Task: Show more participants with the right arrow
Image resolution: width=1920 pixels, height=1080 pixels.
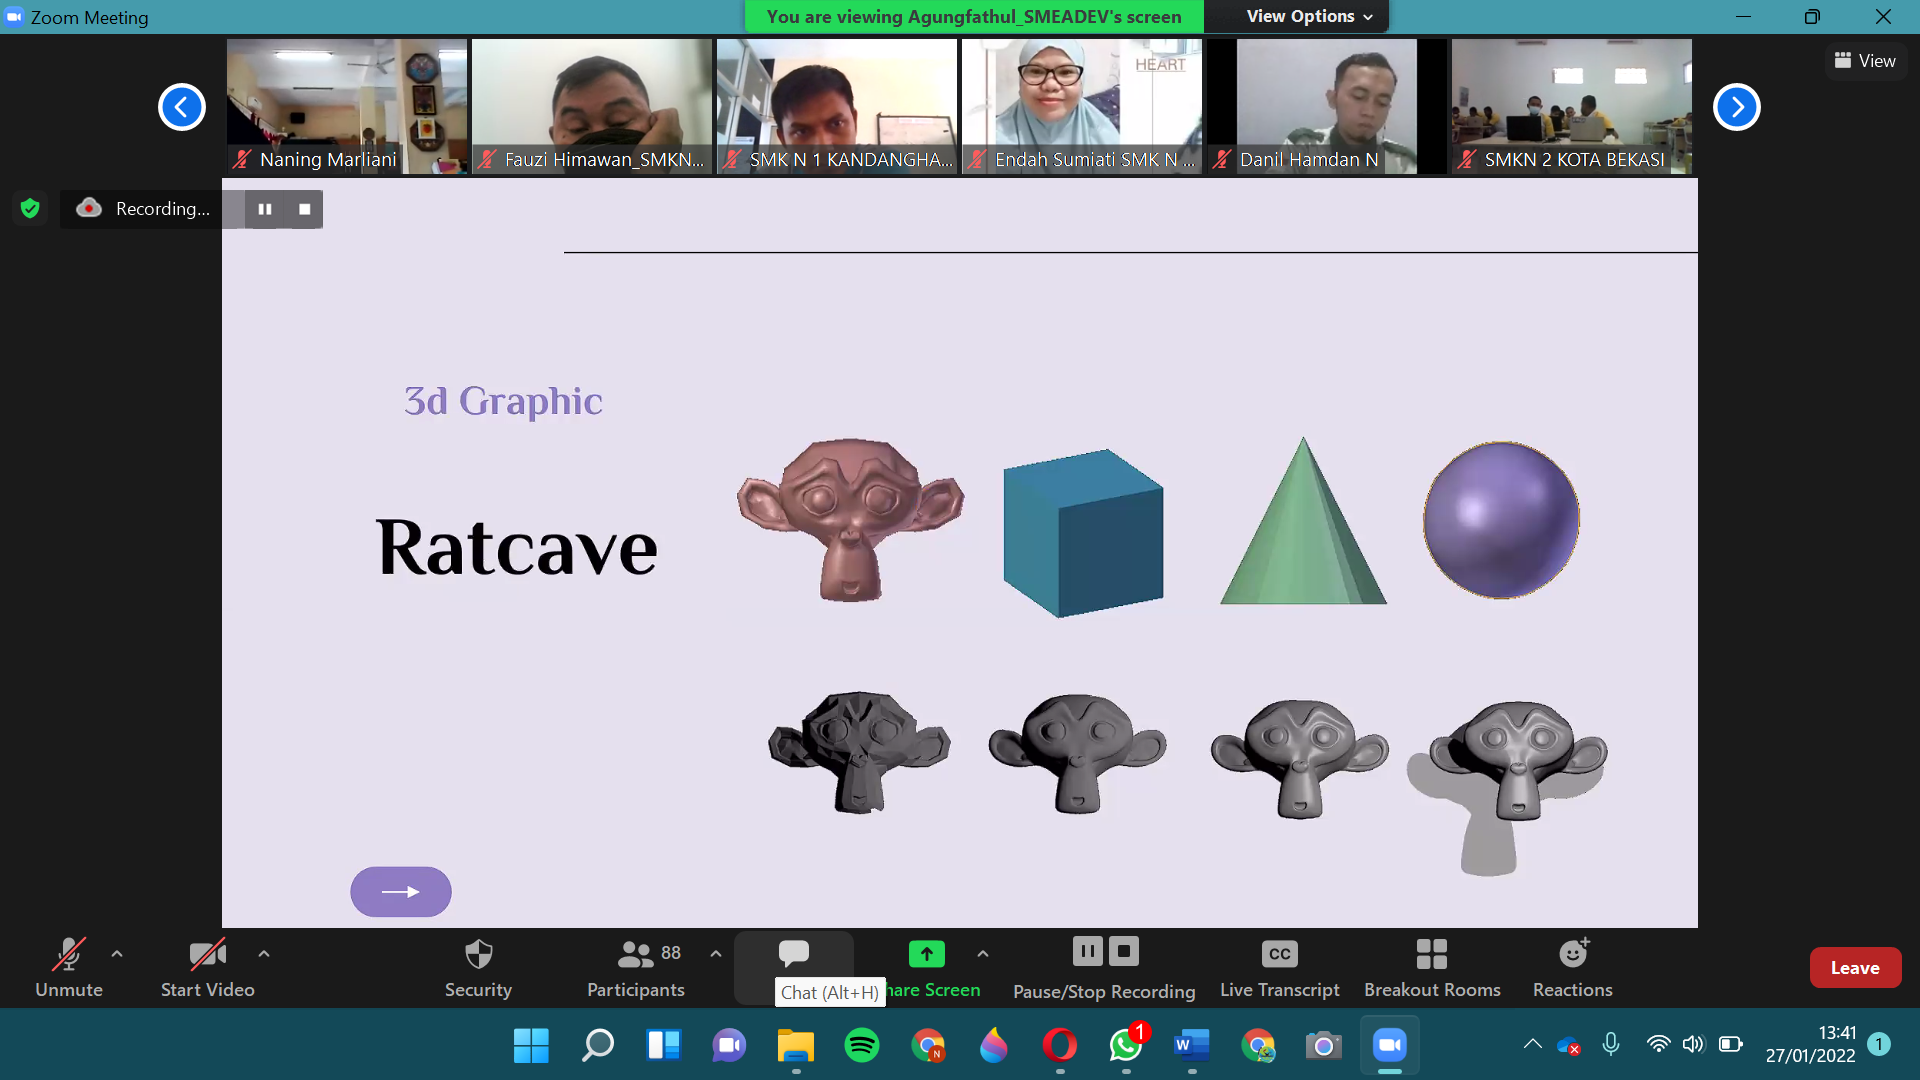Action: point(1736,106)
